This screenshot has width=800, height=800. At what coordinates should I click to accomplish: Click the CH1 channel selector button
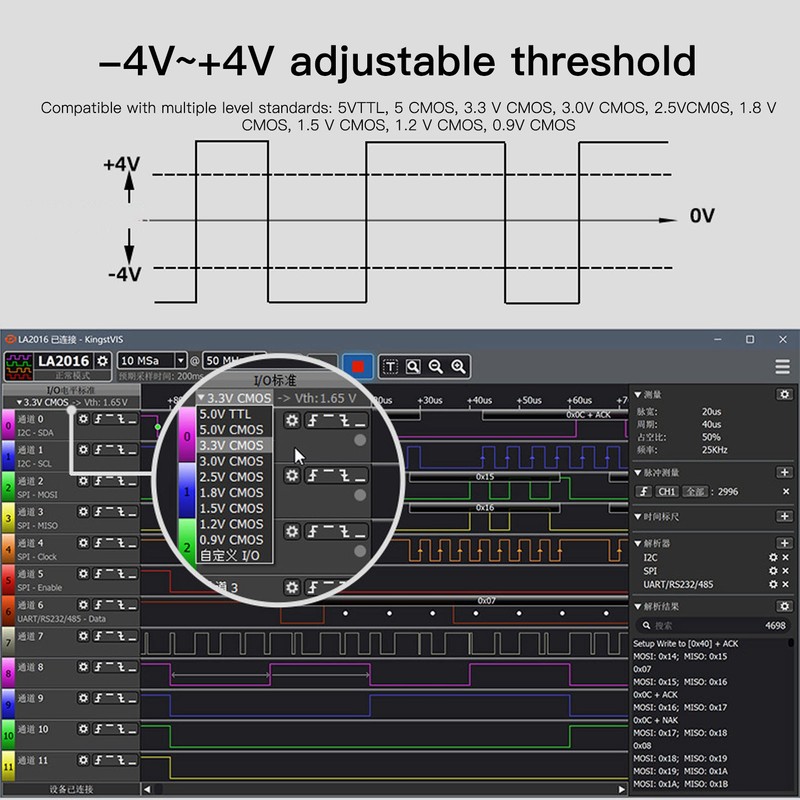tap(665, 492)
